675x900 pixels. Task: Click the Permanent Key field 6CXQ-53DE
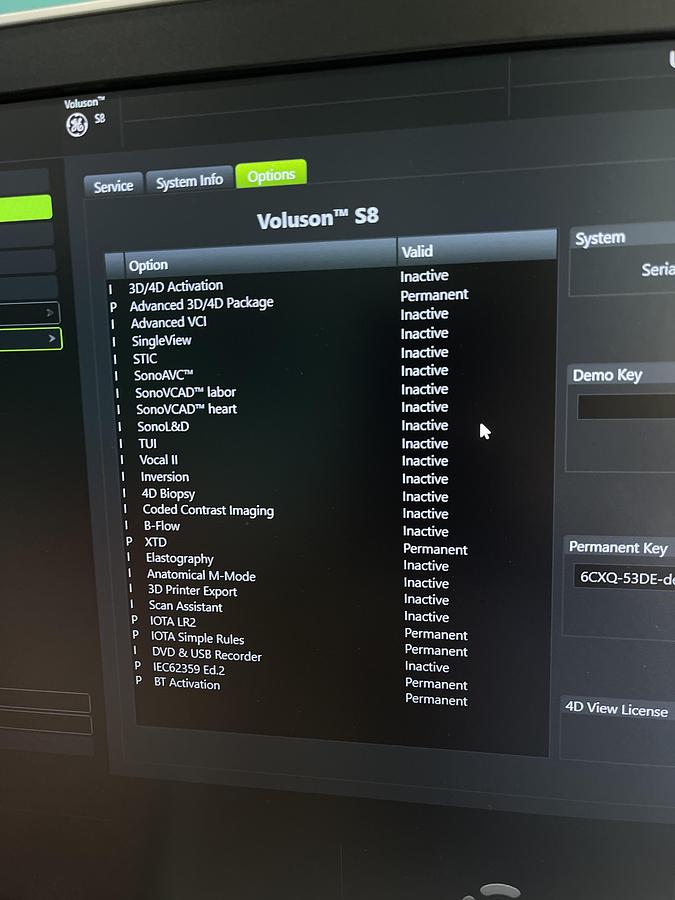pyautogui.click(x=624, y=578)
